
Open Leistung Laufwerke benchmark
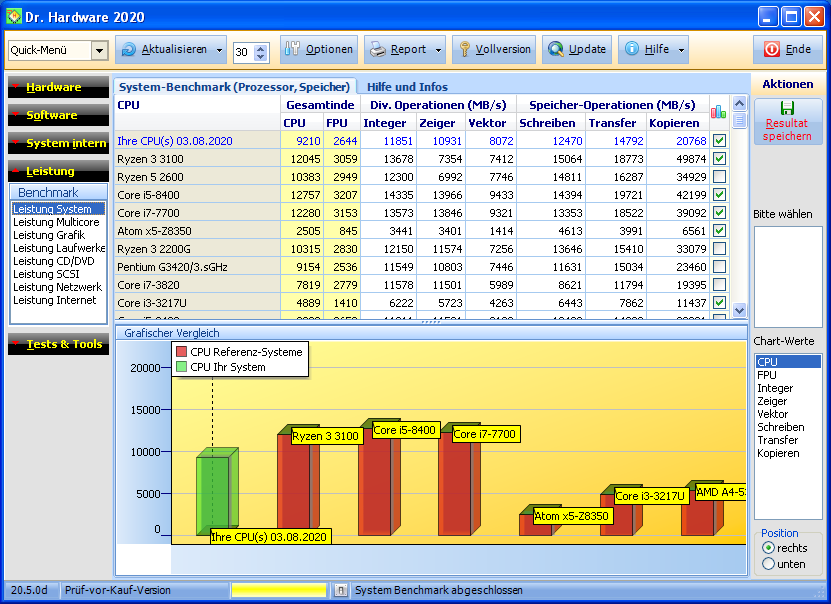(59, 248)
